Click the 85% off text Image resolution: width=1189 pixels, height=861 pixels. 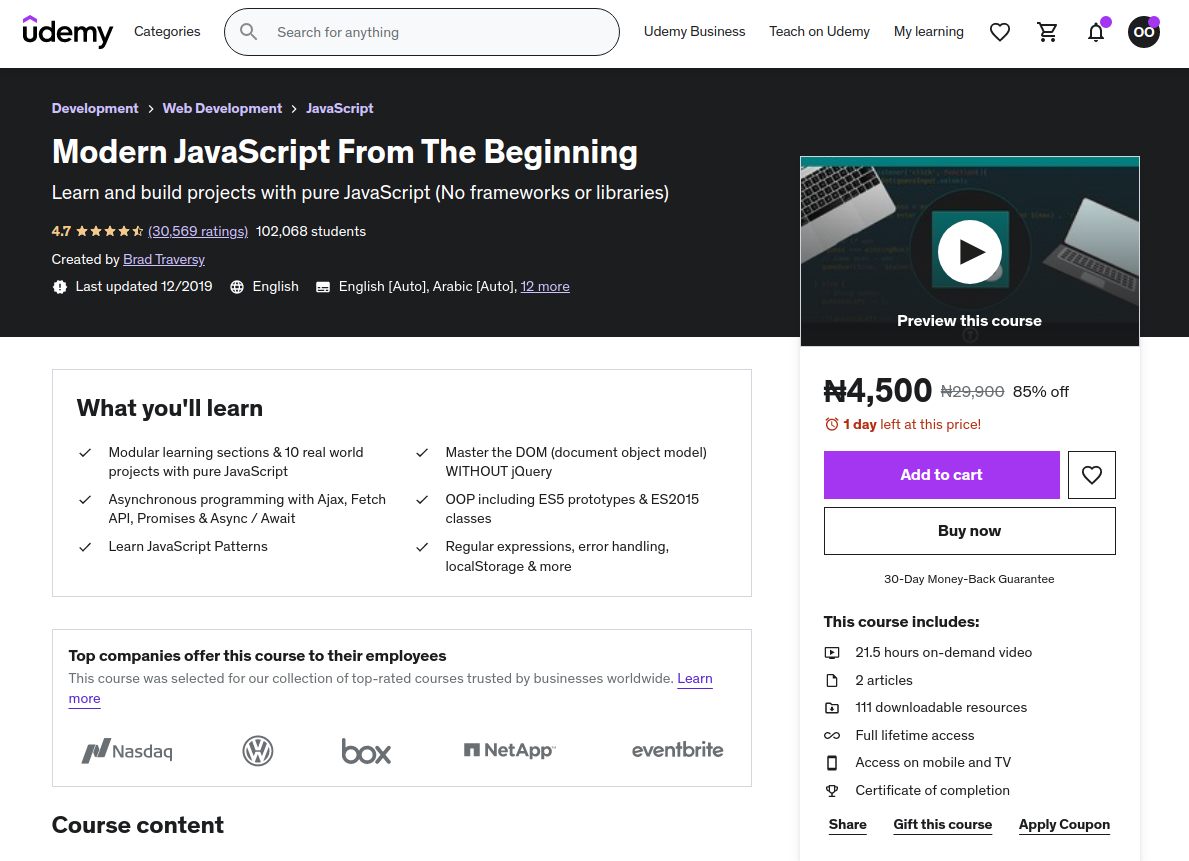1040,391
